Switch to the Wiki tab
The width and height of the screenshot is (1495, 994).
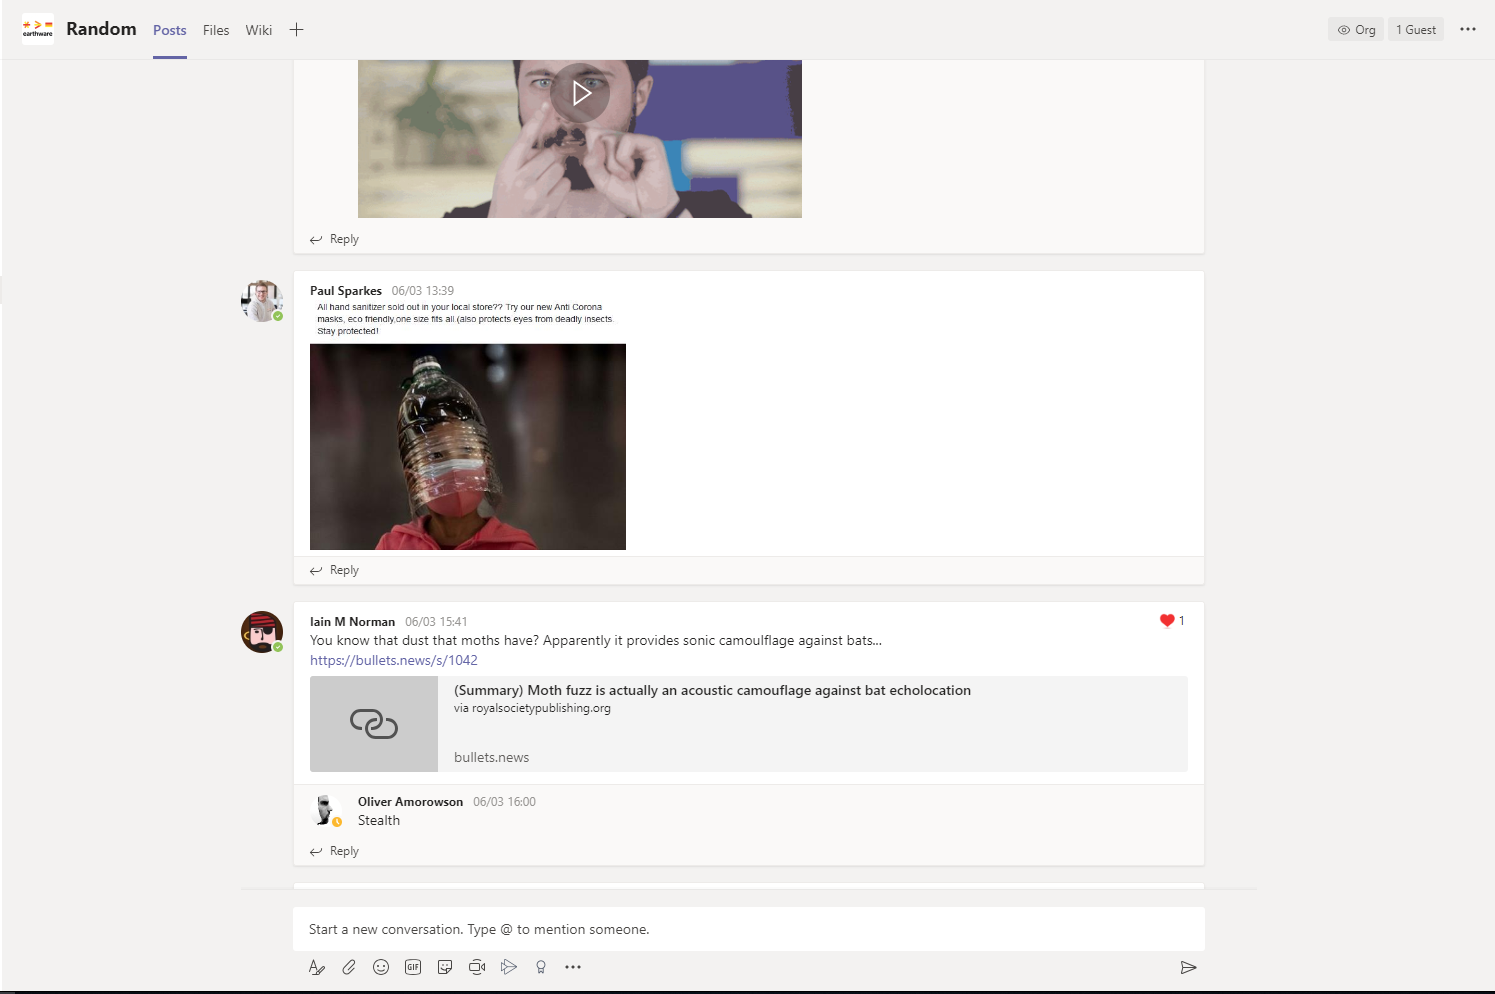259,30
